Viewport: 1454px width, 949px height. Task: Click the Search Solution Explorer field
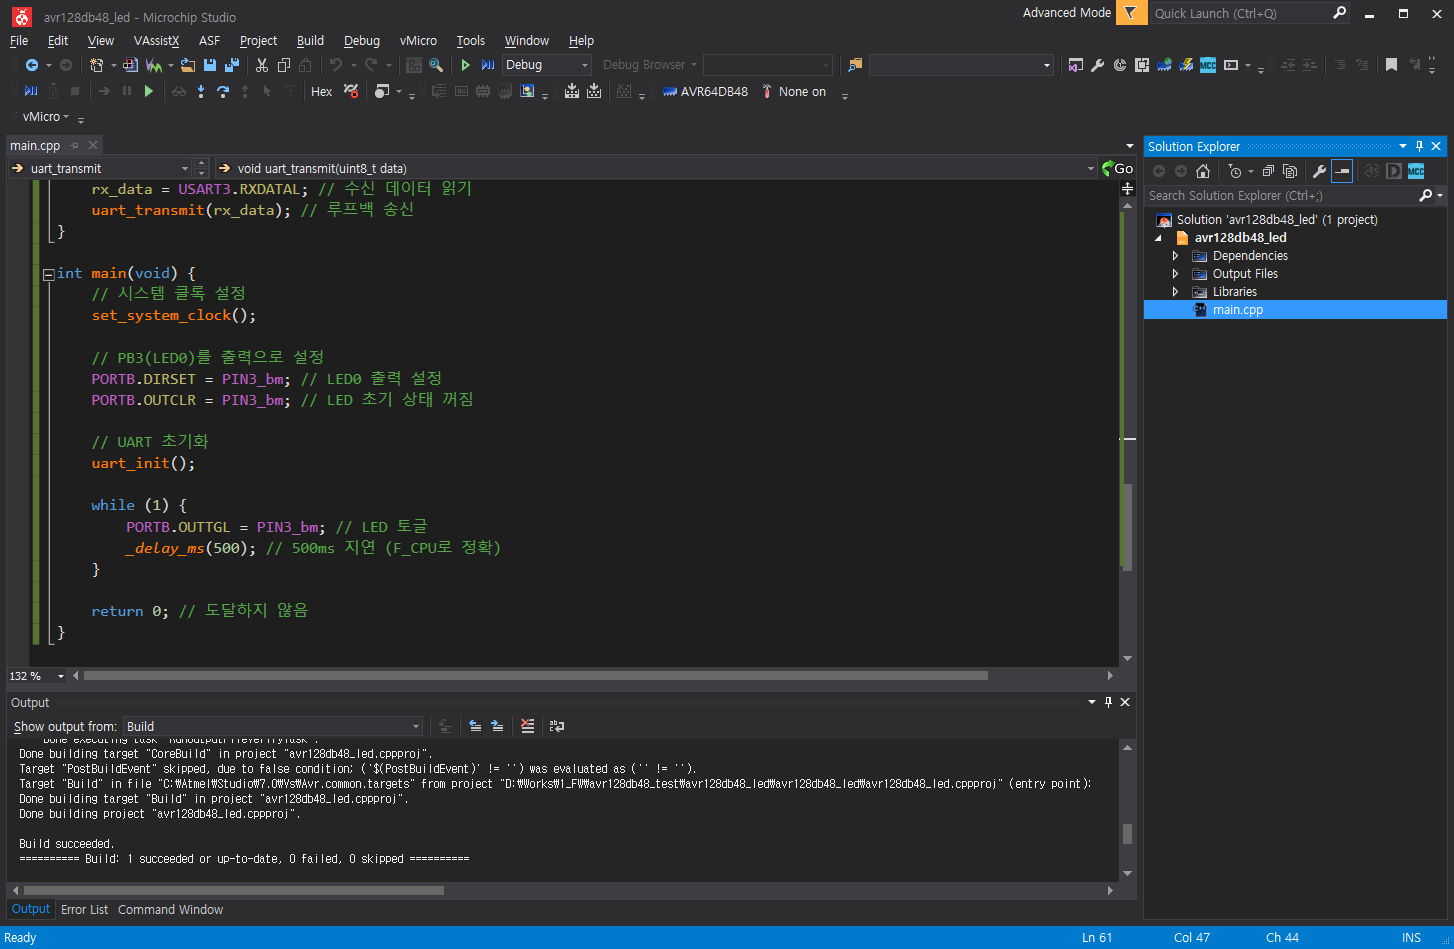click(x=1283, y=196)
